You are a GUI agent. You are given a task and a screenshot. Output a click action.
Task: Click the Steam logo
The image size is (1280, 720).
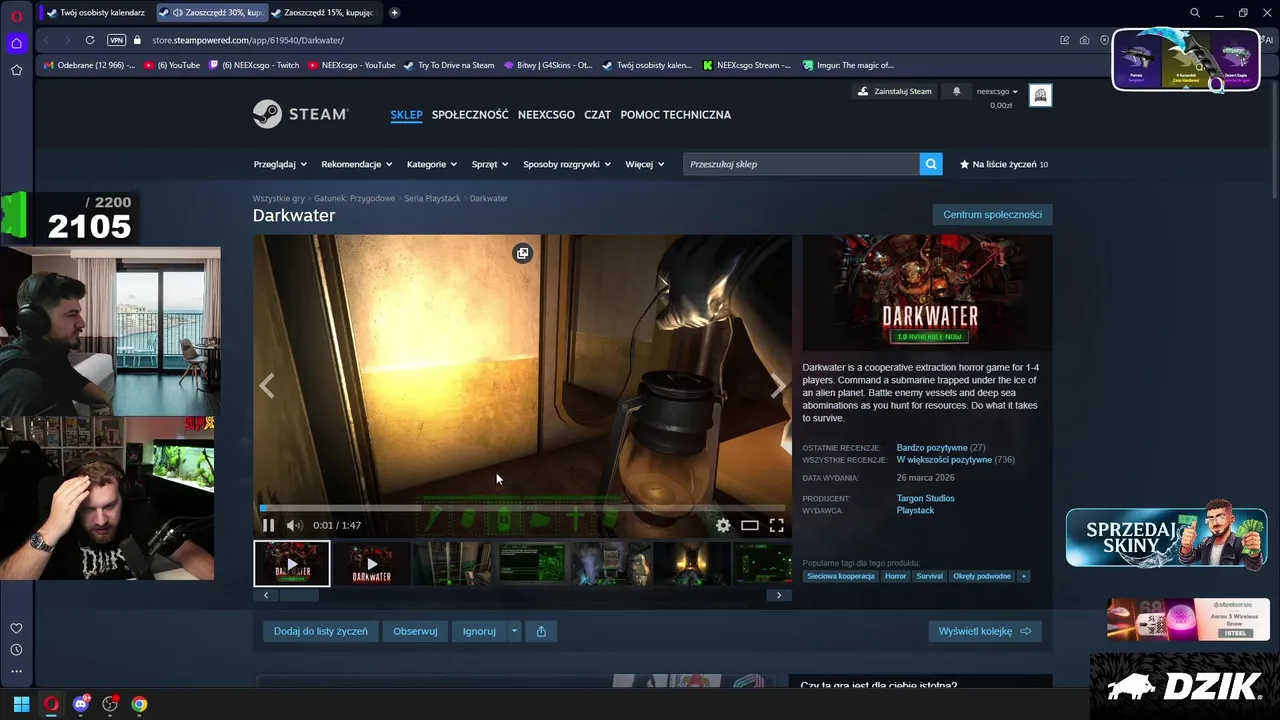(x=300, y=114)
